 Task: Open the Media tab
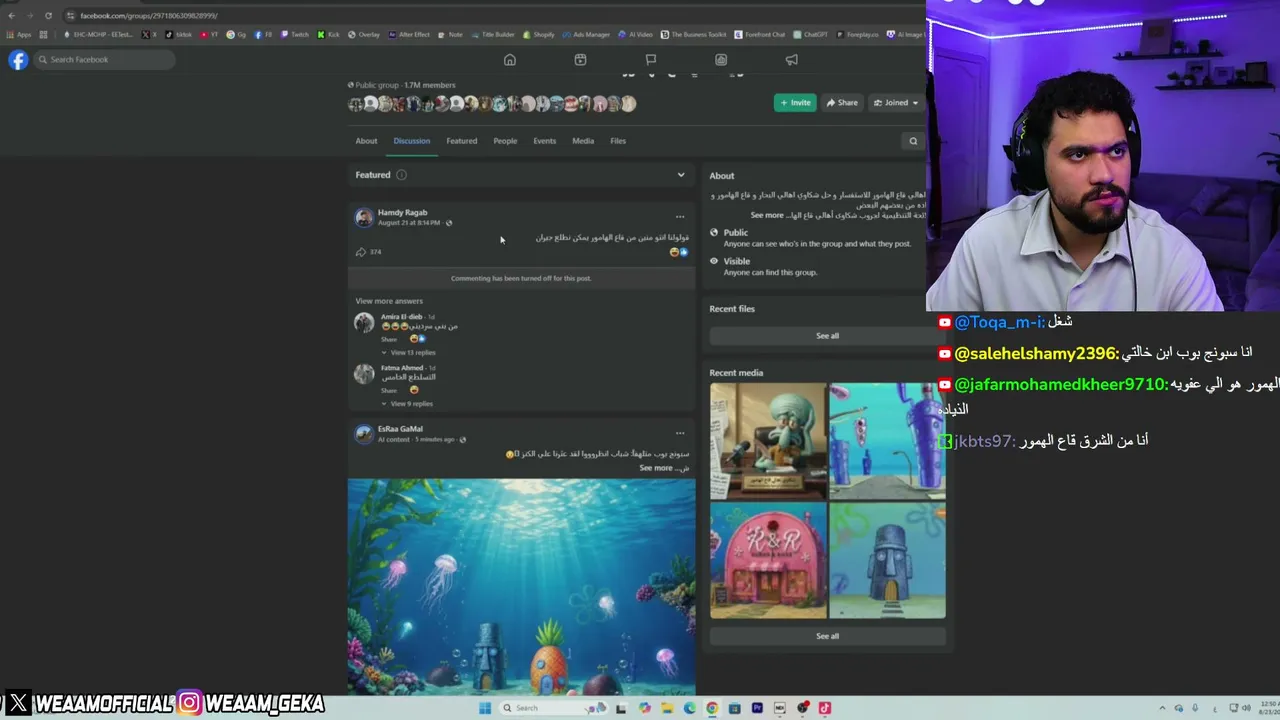pos(583,141)
